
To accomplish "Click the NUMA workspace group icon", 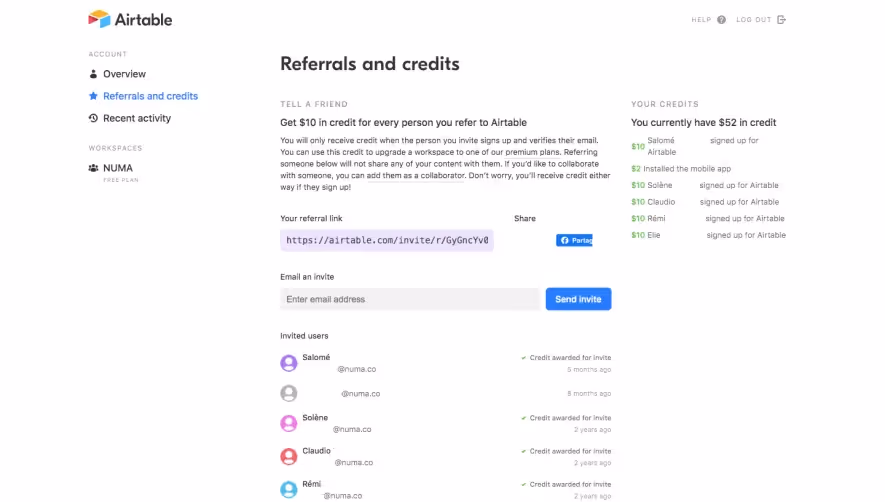I will point(93,168).
